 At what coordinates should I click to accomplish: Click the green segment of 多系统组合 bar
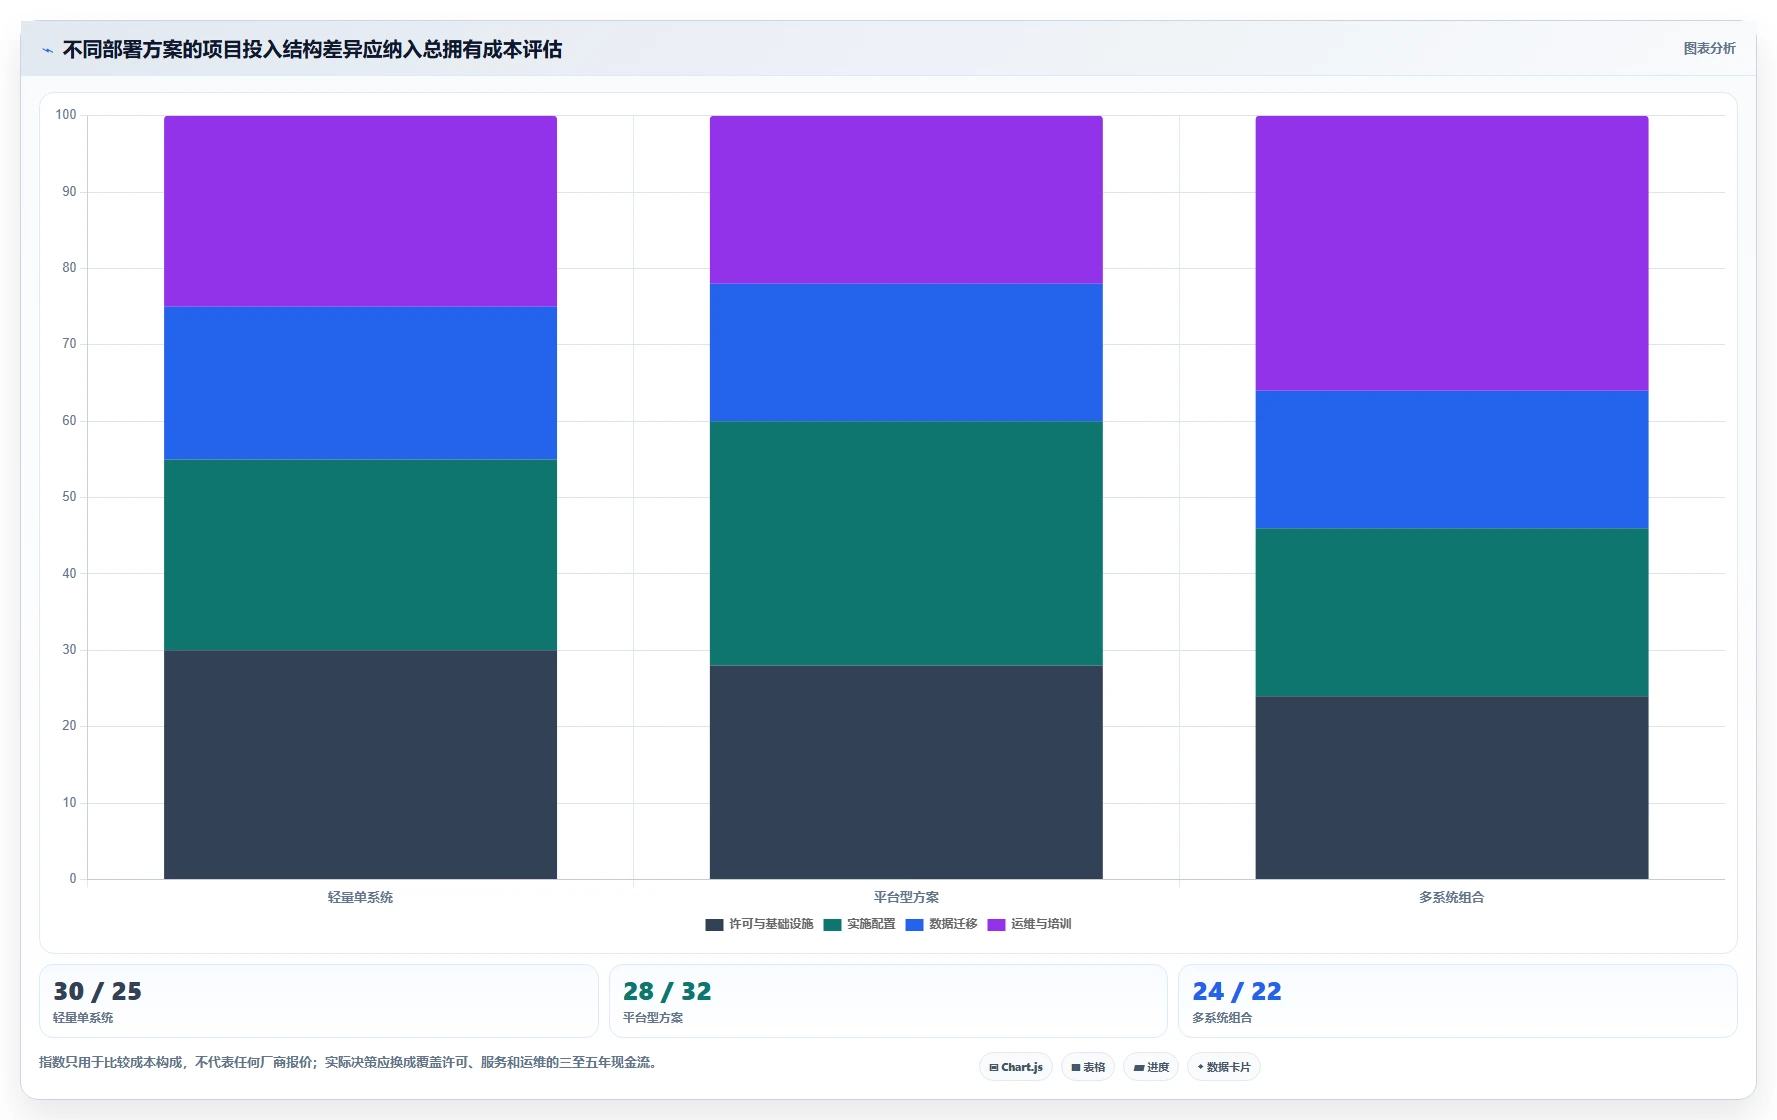tap(1452, 613)
